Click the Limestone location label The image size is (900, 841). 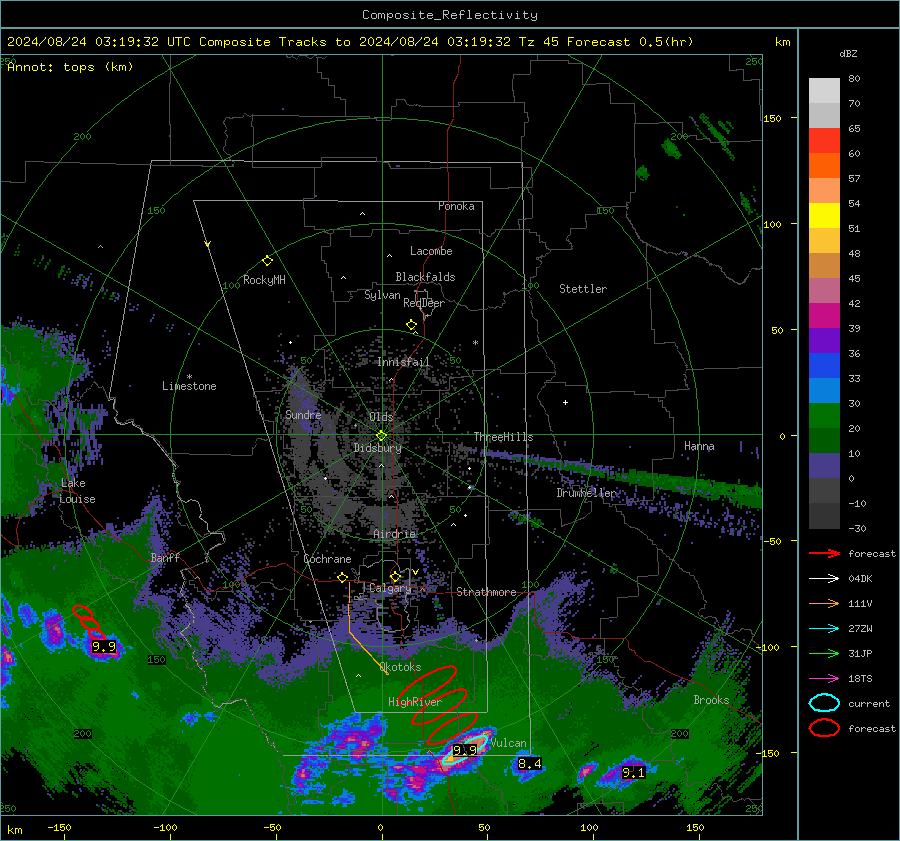point(189,386)
